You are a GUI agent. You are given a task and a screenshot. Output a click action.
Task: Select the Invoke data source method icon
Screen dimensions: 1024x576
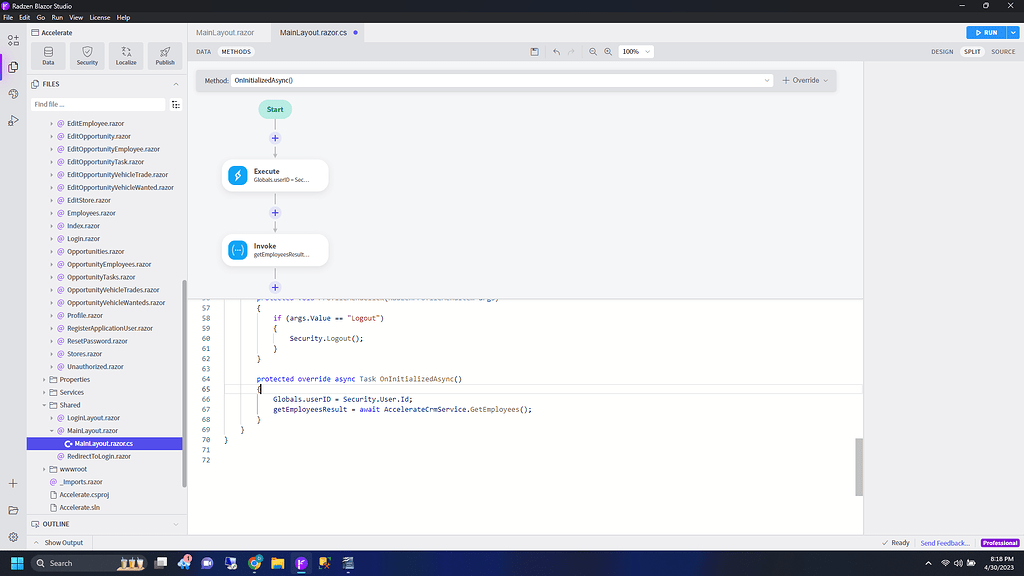point(237,249)
